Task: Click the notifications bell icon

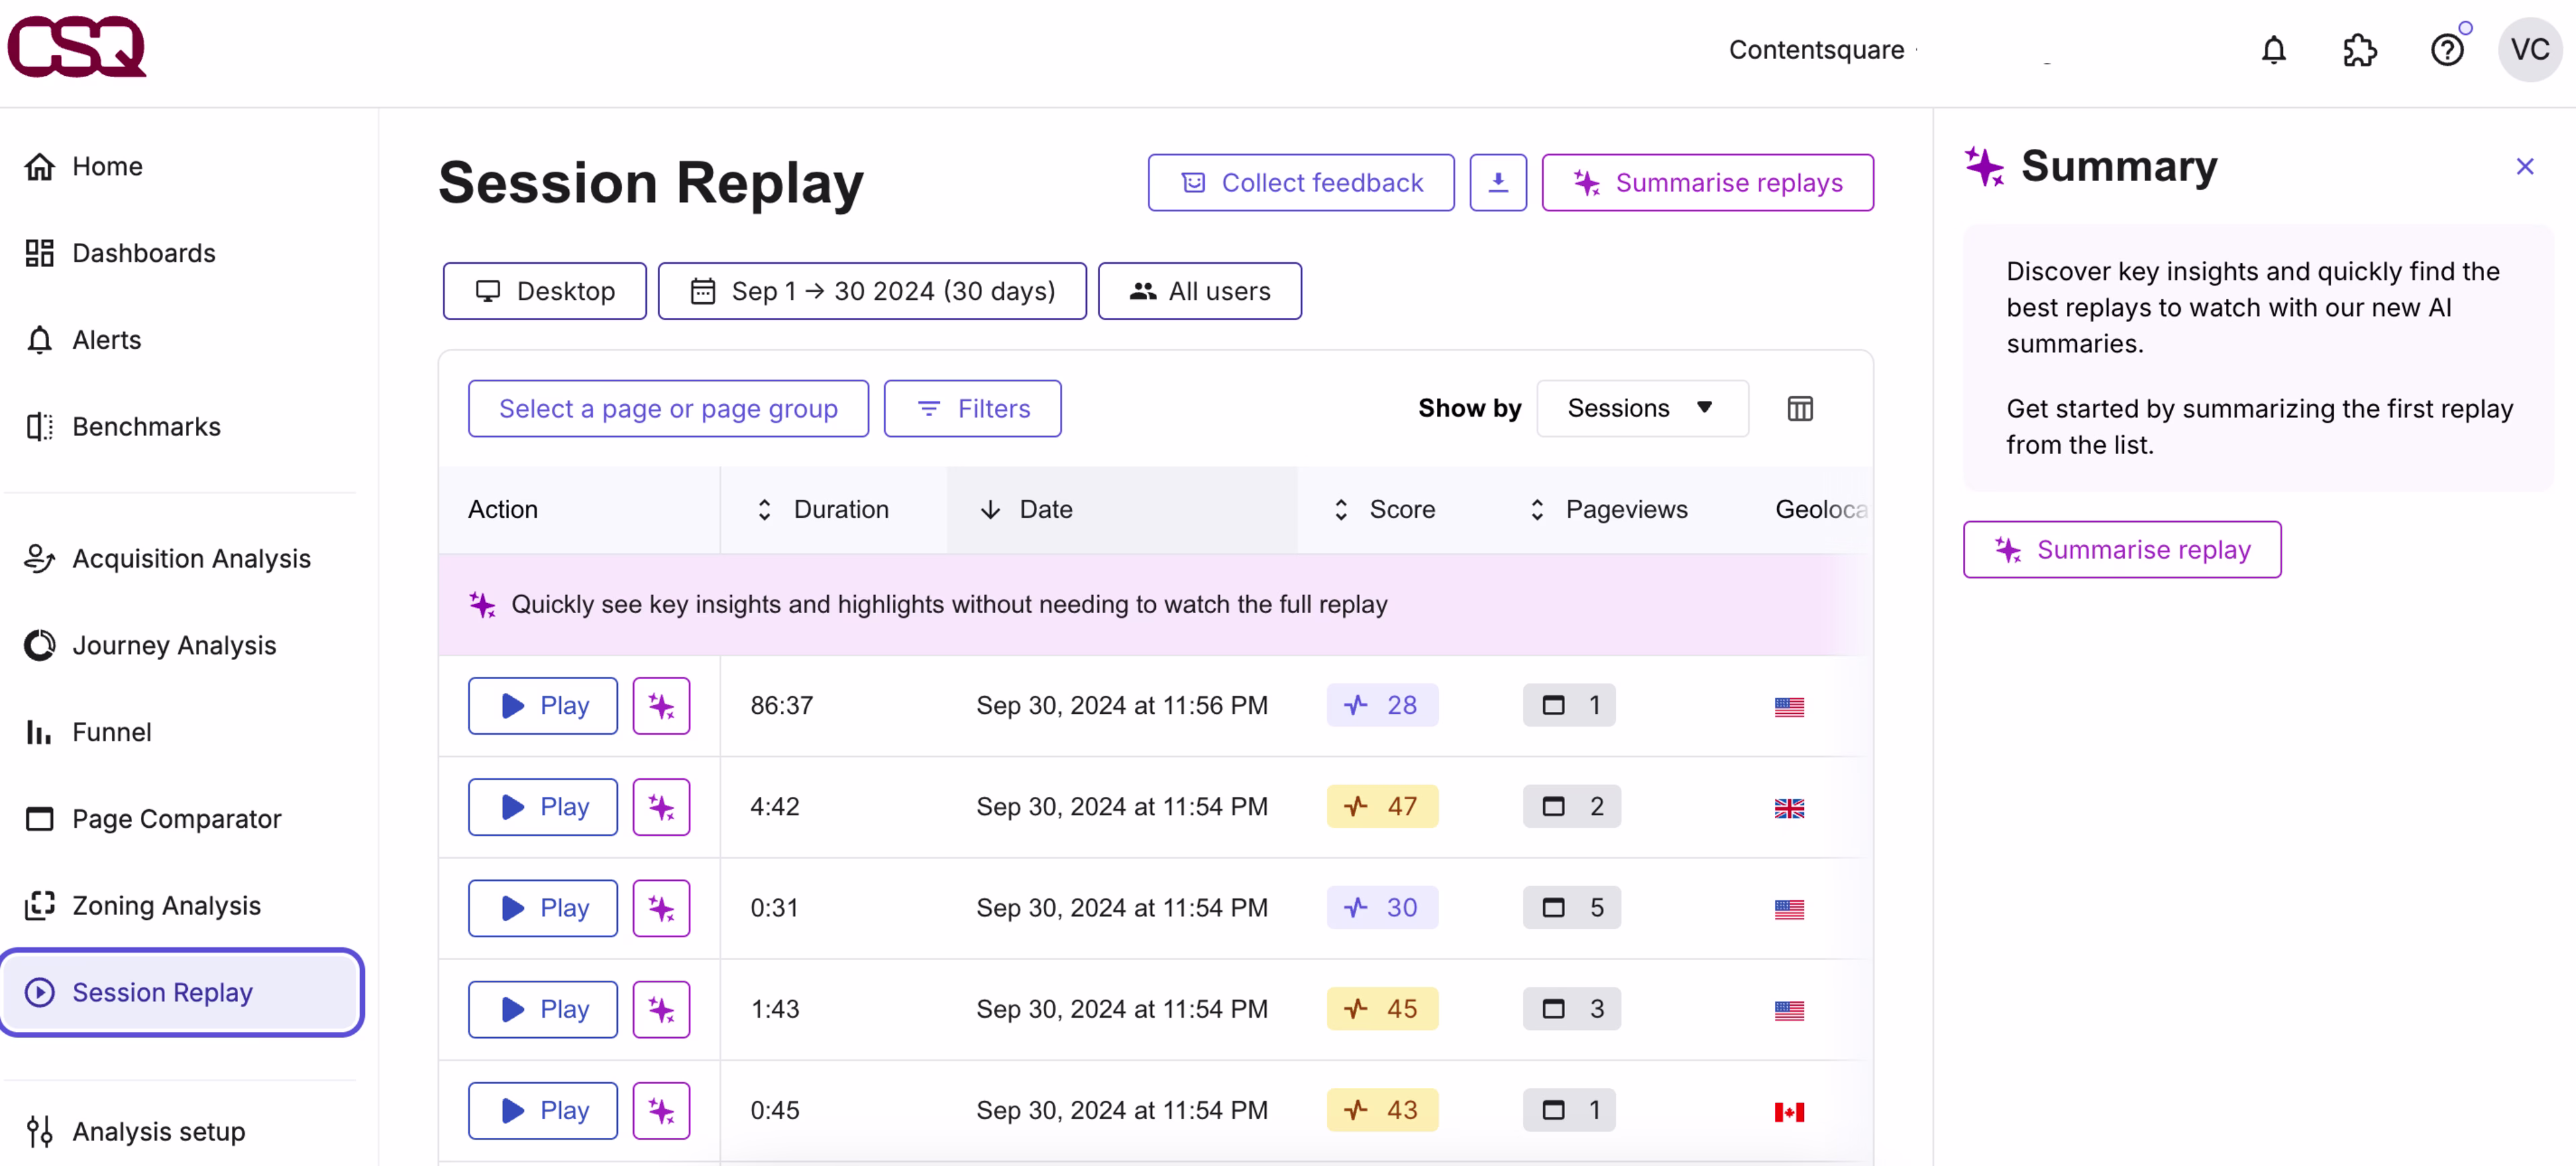Action: click(x=2273, y=50)
